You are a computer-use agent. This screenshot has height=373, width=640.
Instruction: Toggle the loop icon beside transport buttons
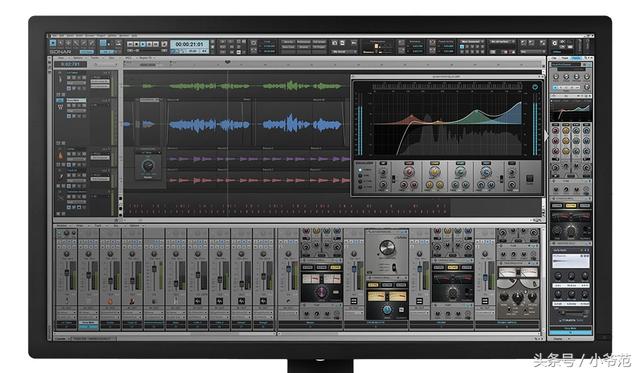(x=164, y=44)
